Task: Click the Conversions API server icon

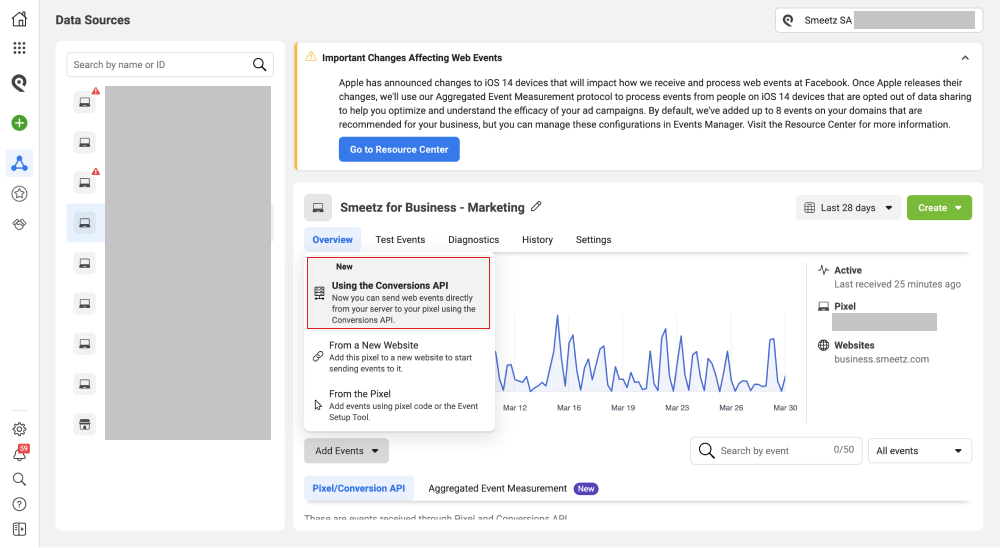Action: pos(319,293)
